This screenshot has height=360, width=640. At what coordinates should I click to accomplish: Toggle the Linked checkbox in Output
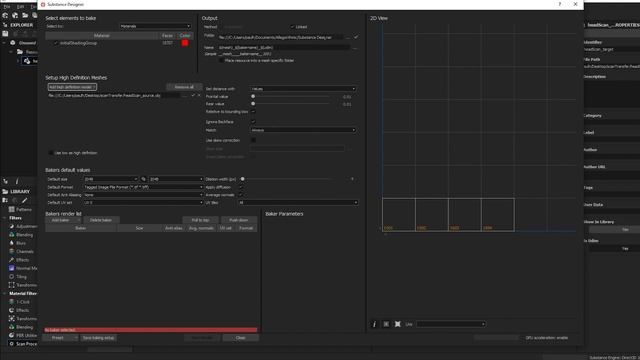click(292, 27)
